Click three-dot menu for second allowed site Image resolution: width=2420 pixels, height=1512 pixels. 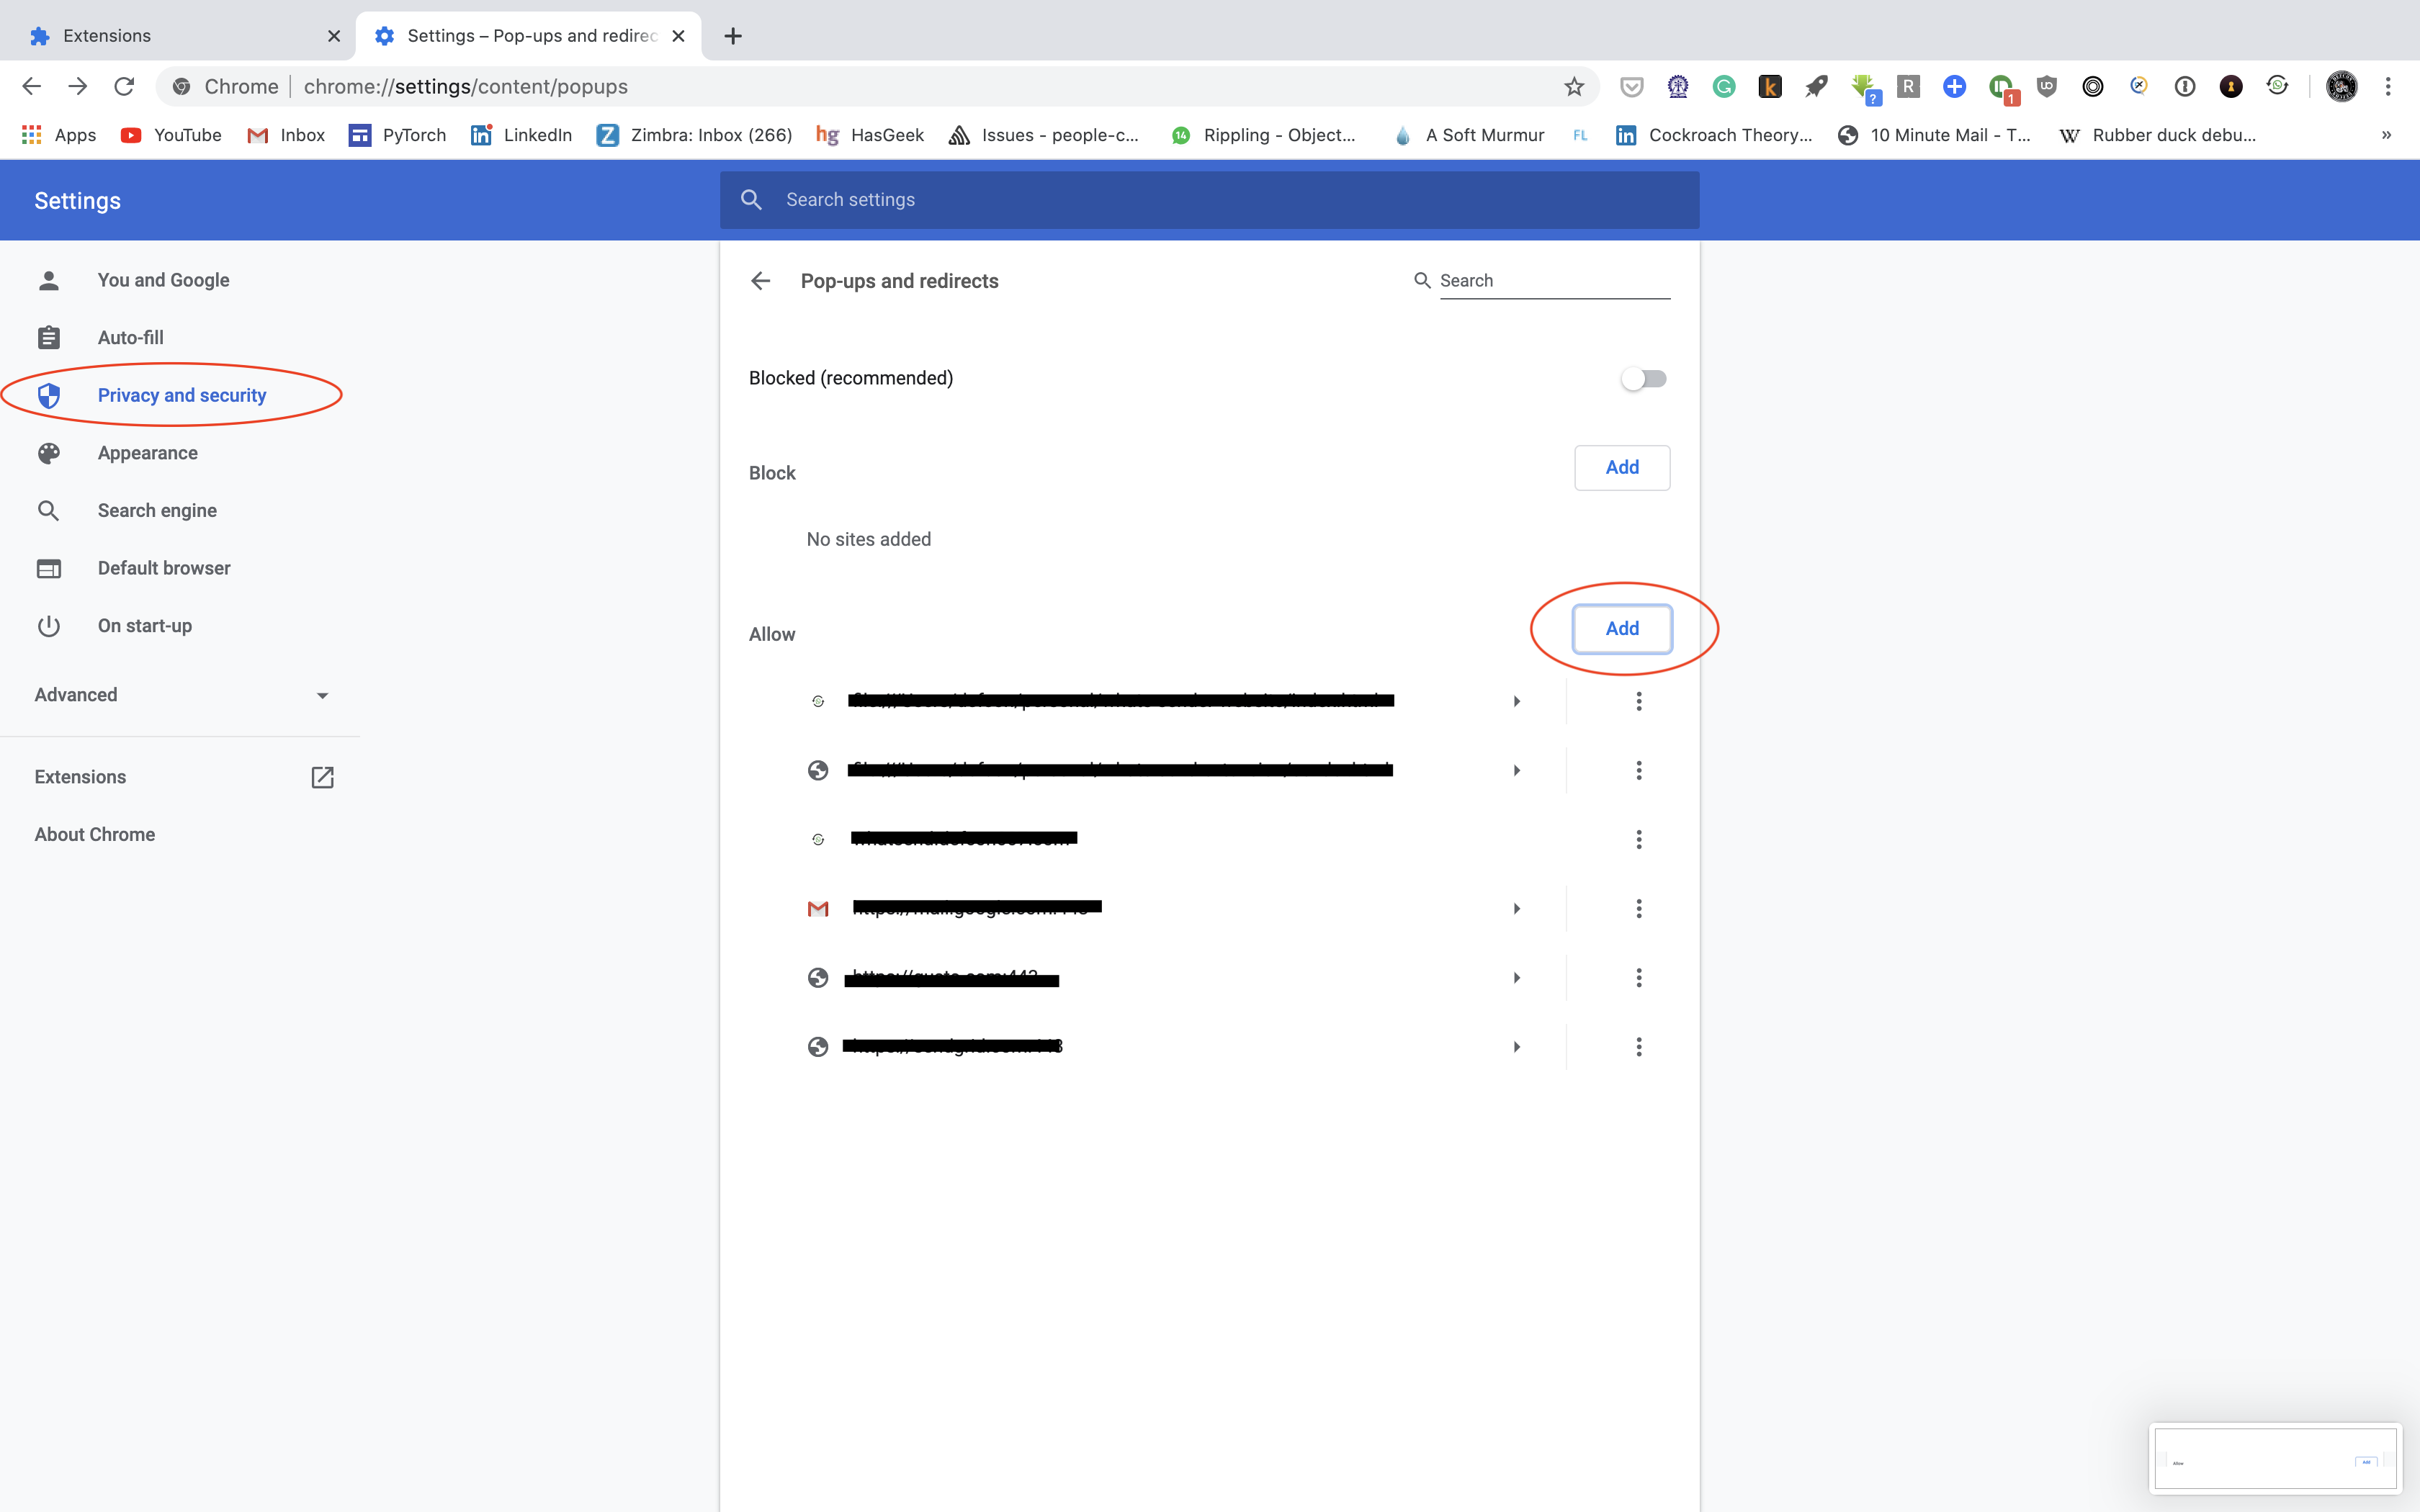(1639, 770)
